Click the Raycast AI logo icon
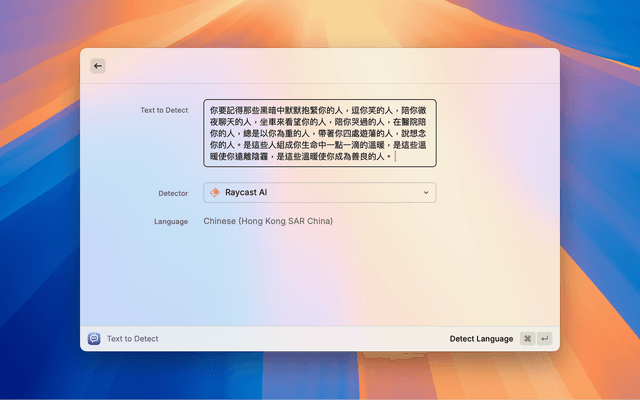The width and height of the screenshot is (640, 400). [x=214, y=192]
